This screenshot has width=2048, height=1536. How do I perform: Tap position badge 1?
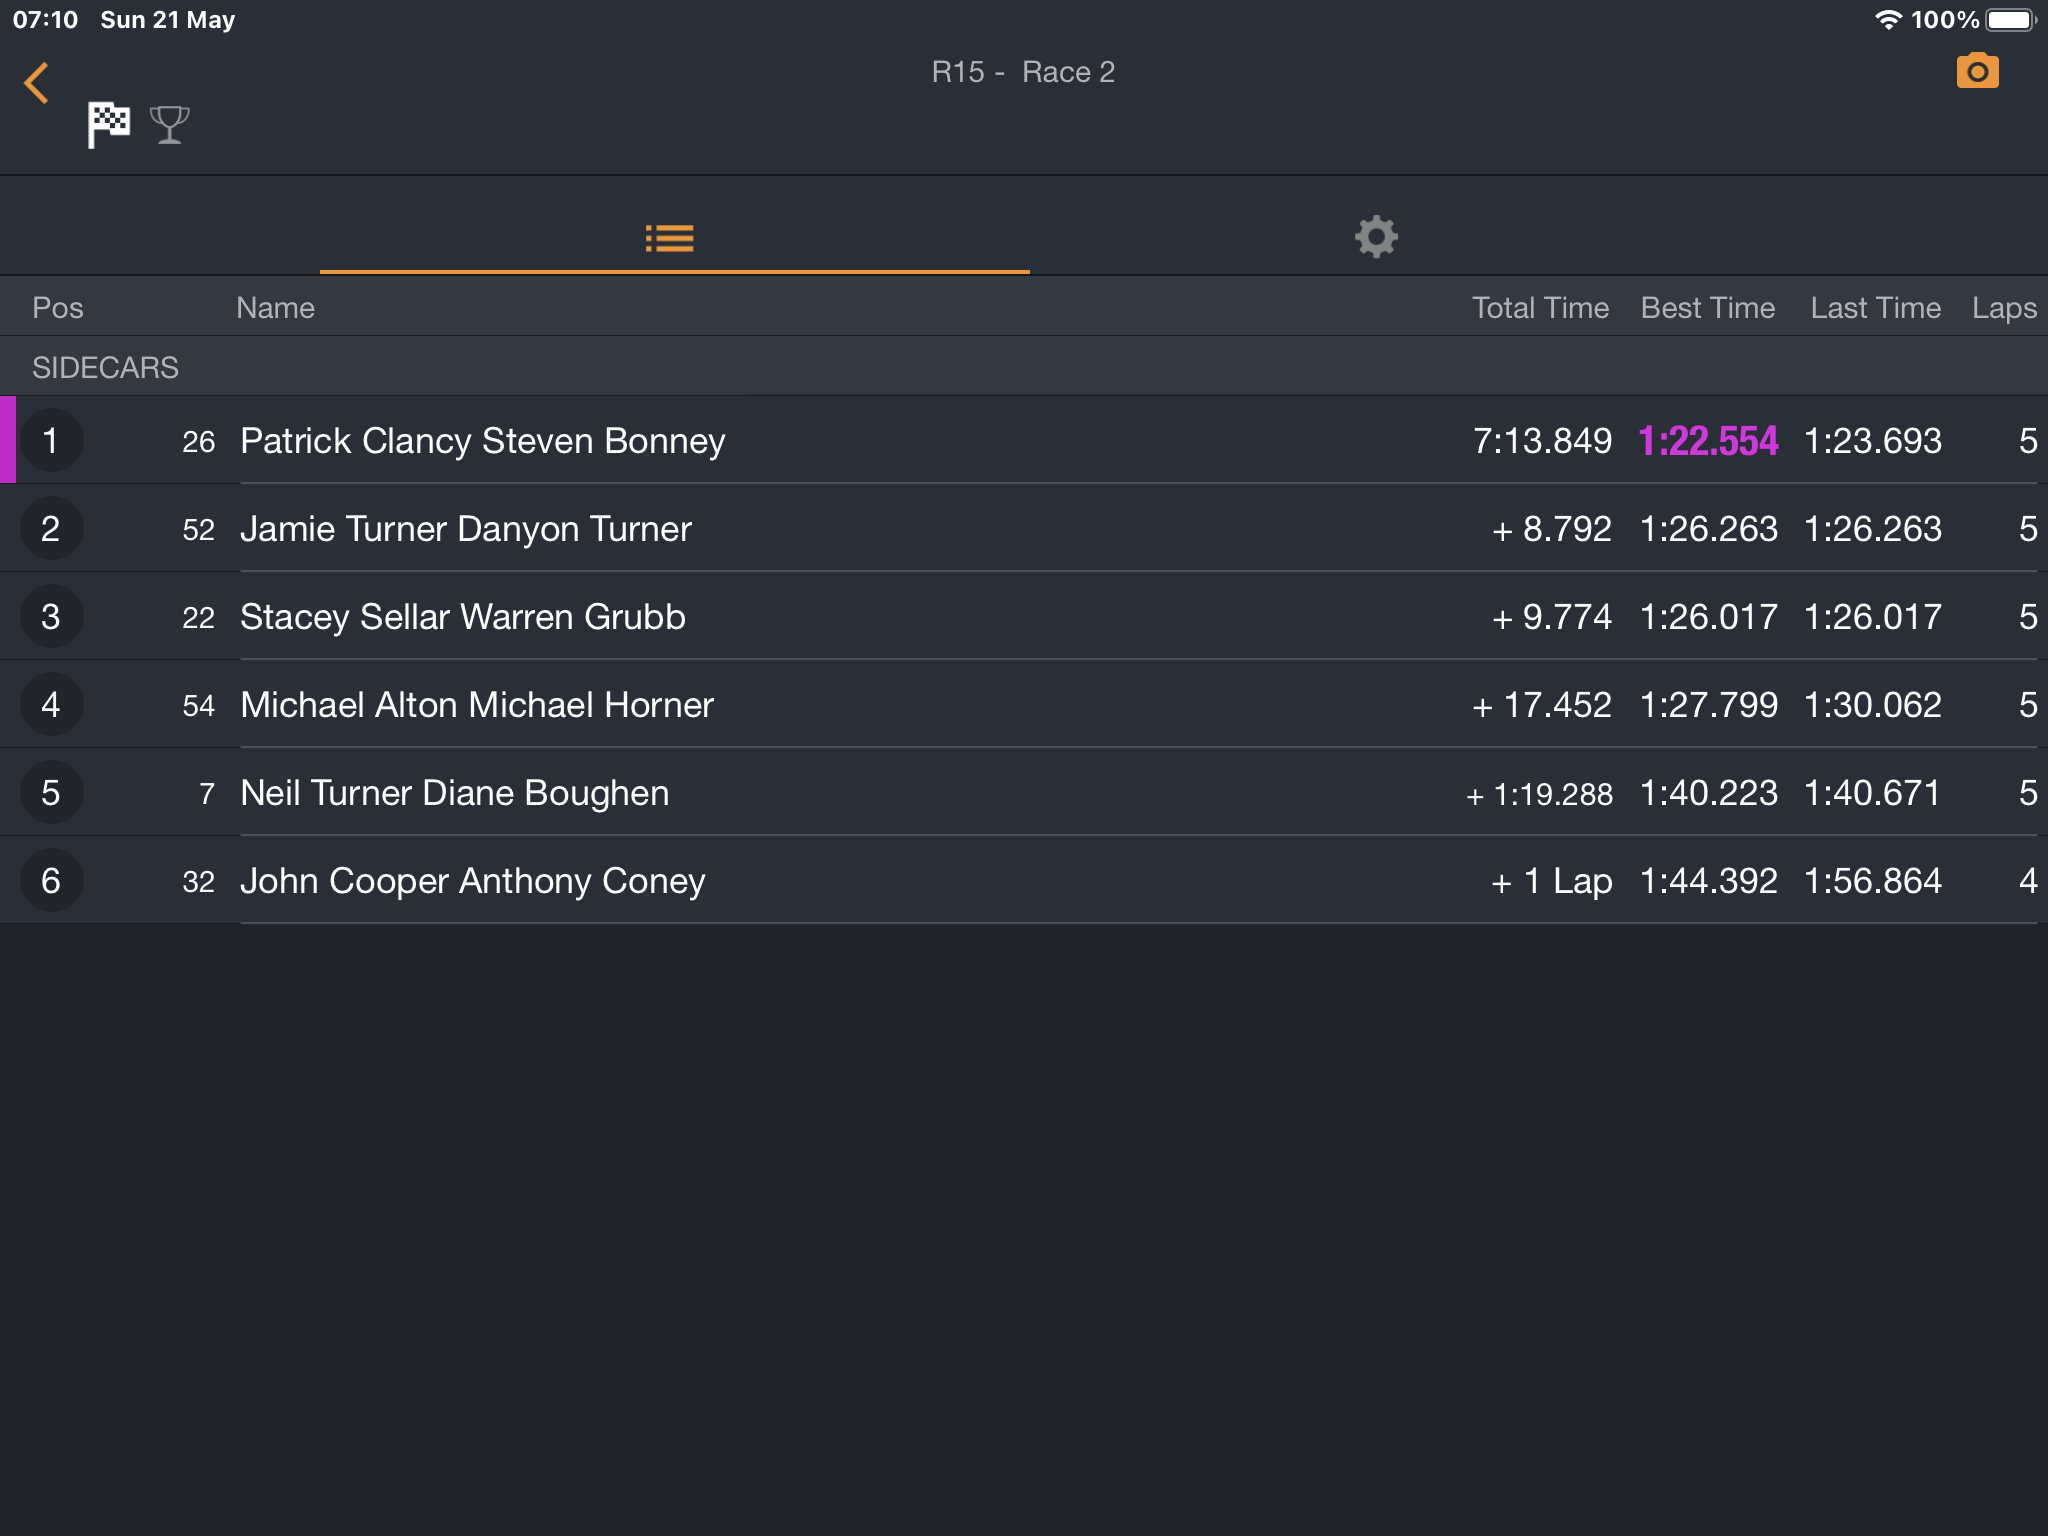coord(51,441)
